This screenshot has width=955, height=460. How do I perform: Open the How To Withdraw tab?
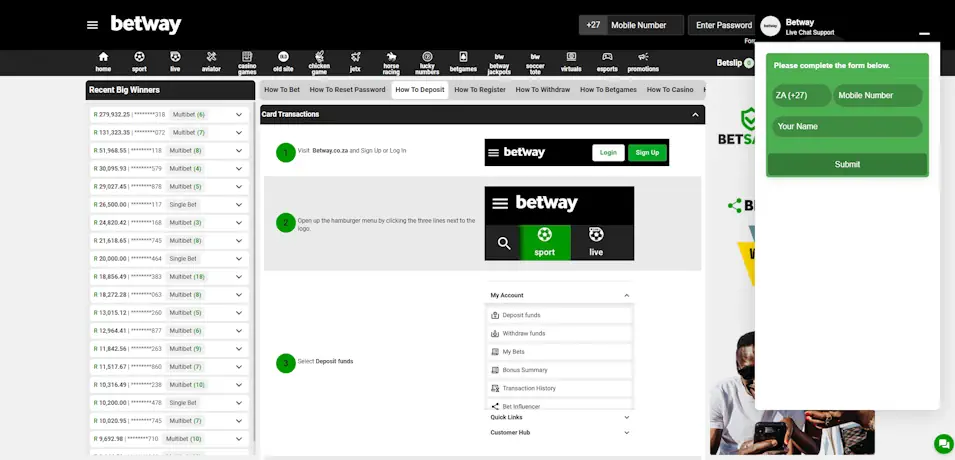click(x=543, y=90)
